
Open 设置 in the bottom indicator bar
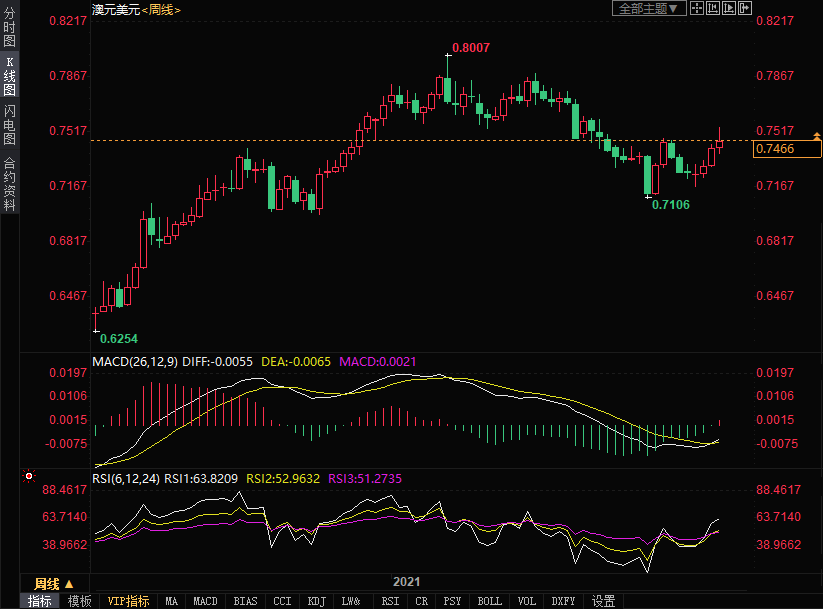(603, 601)
